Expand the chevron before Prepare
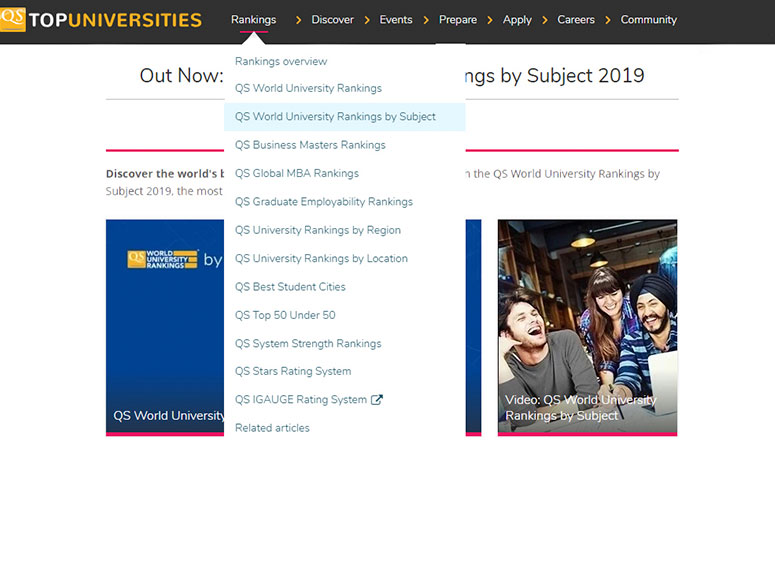The width and height of the screenshot is (775, 566). 426,20
